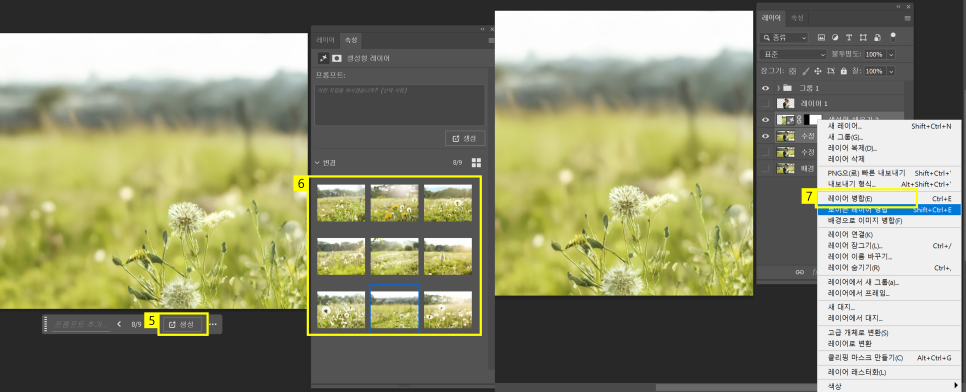Click the 레이어 1 layer thumbnail
The height and width of the screenshot is (392, 966).
pyautogui.click(x=785, y=104)
